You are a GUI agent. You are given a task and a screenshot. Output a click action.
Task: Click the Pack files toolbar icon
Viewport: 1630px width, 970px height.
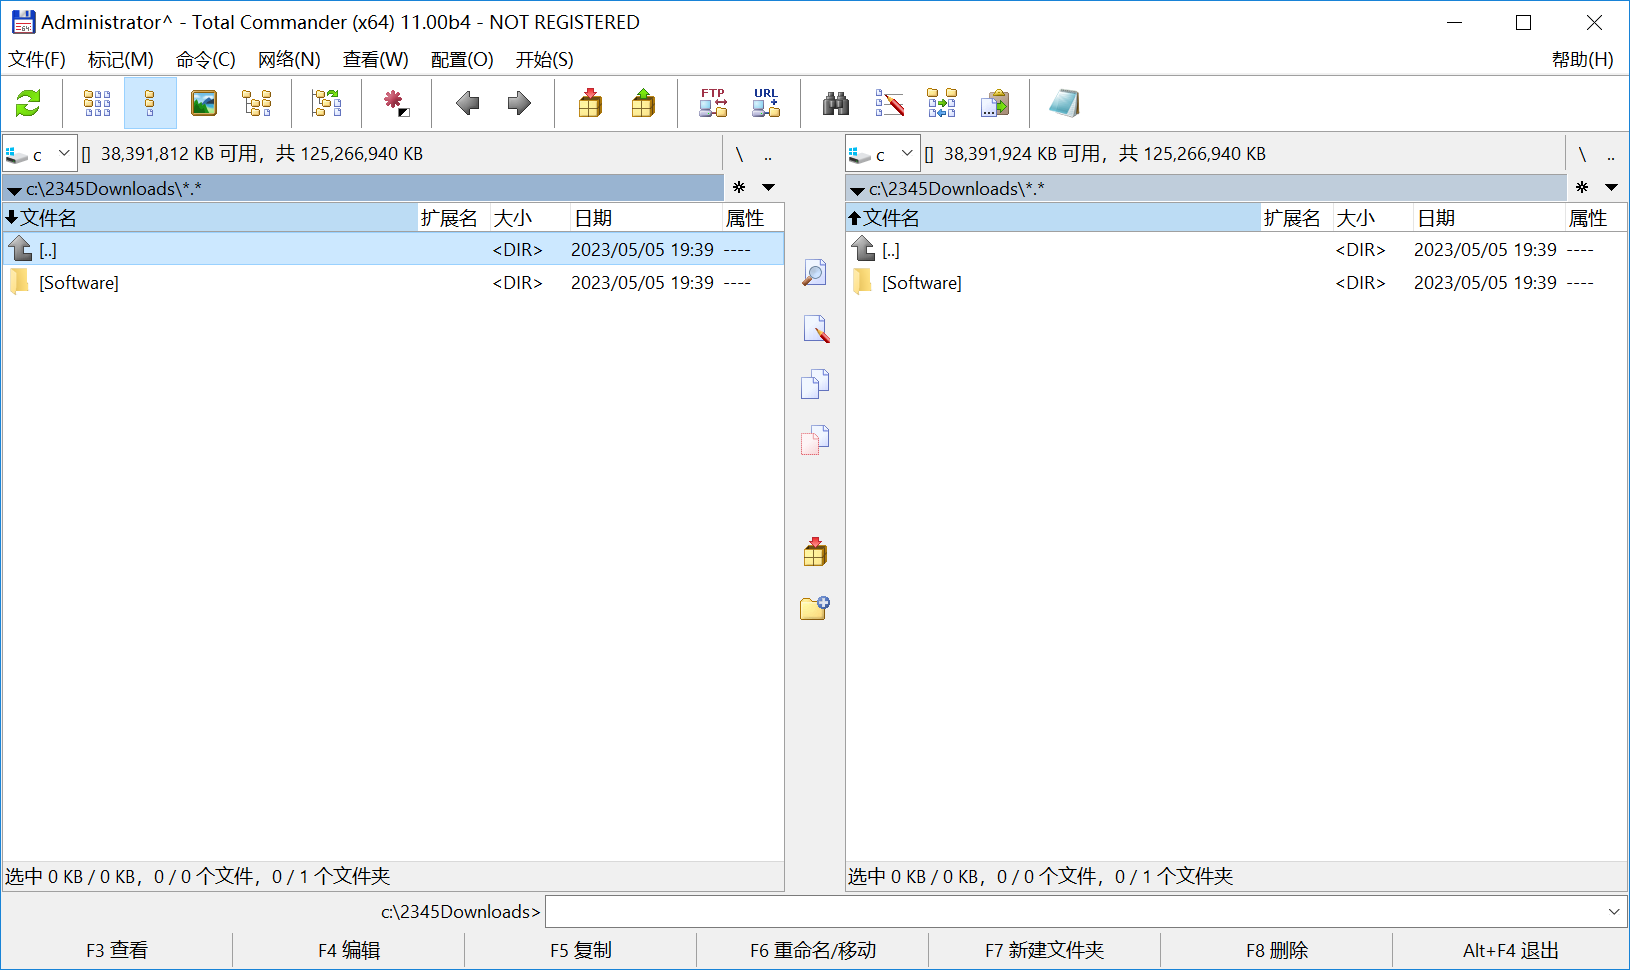tap(590, 103)
